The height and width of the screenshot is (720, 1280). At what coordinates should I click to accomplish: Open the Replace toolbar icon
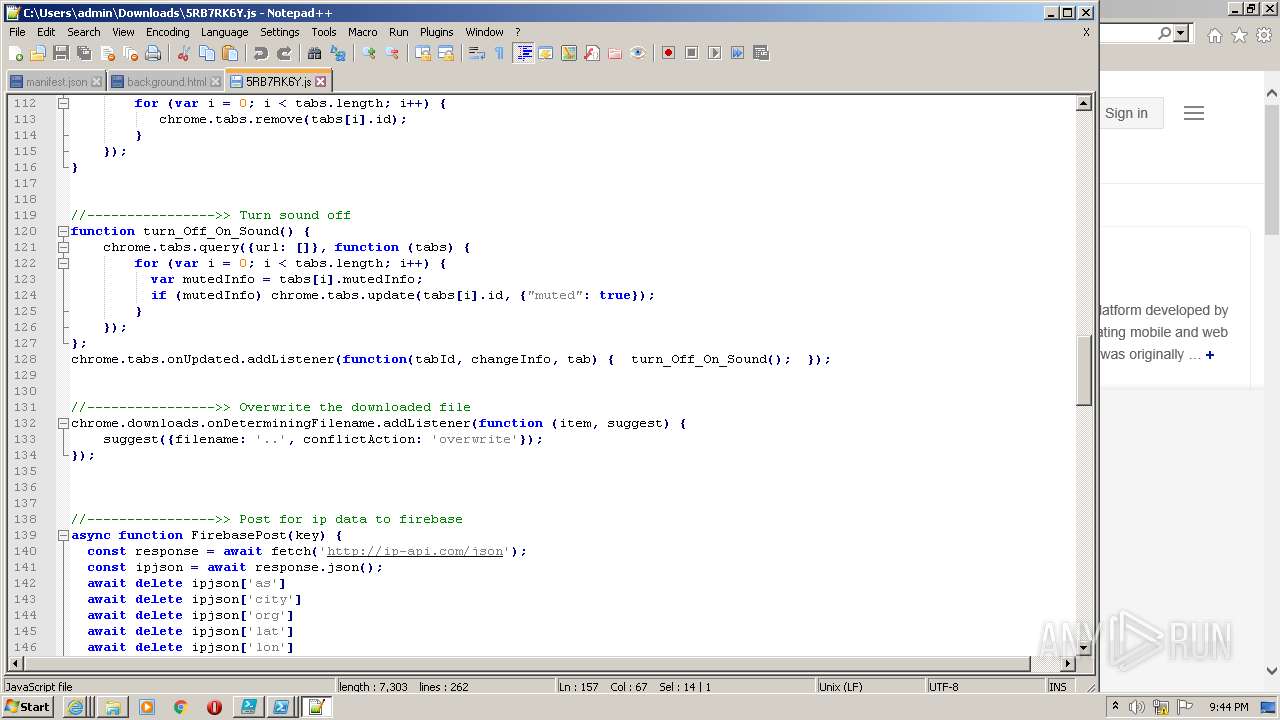point(338,53)
